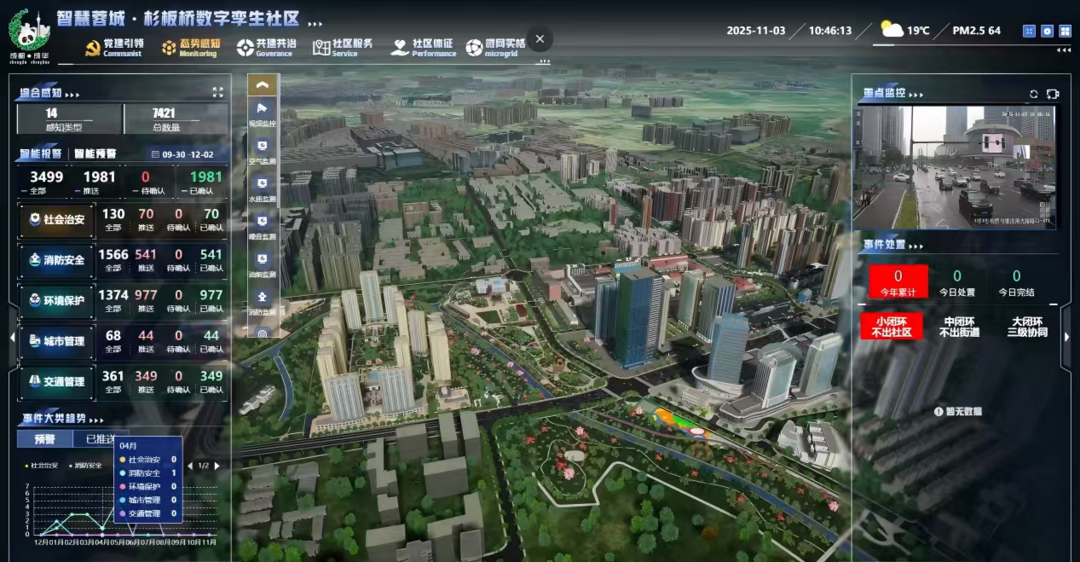Click the settings gear icon in header
This screenshot has width=1080, height=562.
(x=1047, y=31)
